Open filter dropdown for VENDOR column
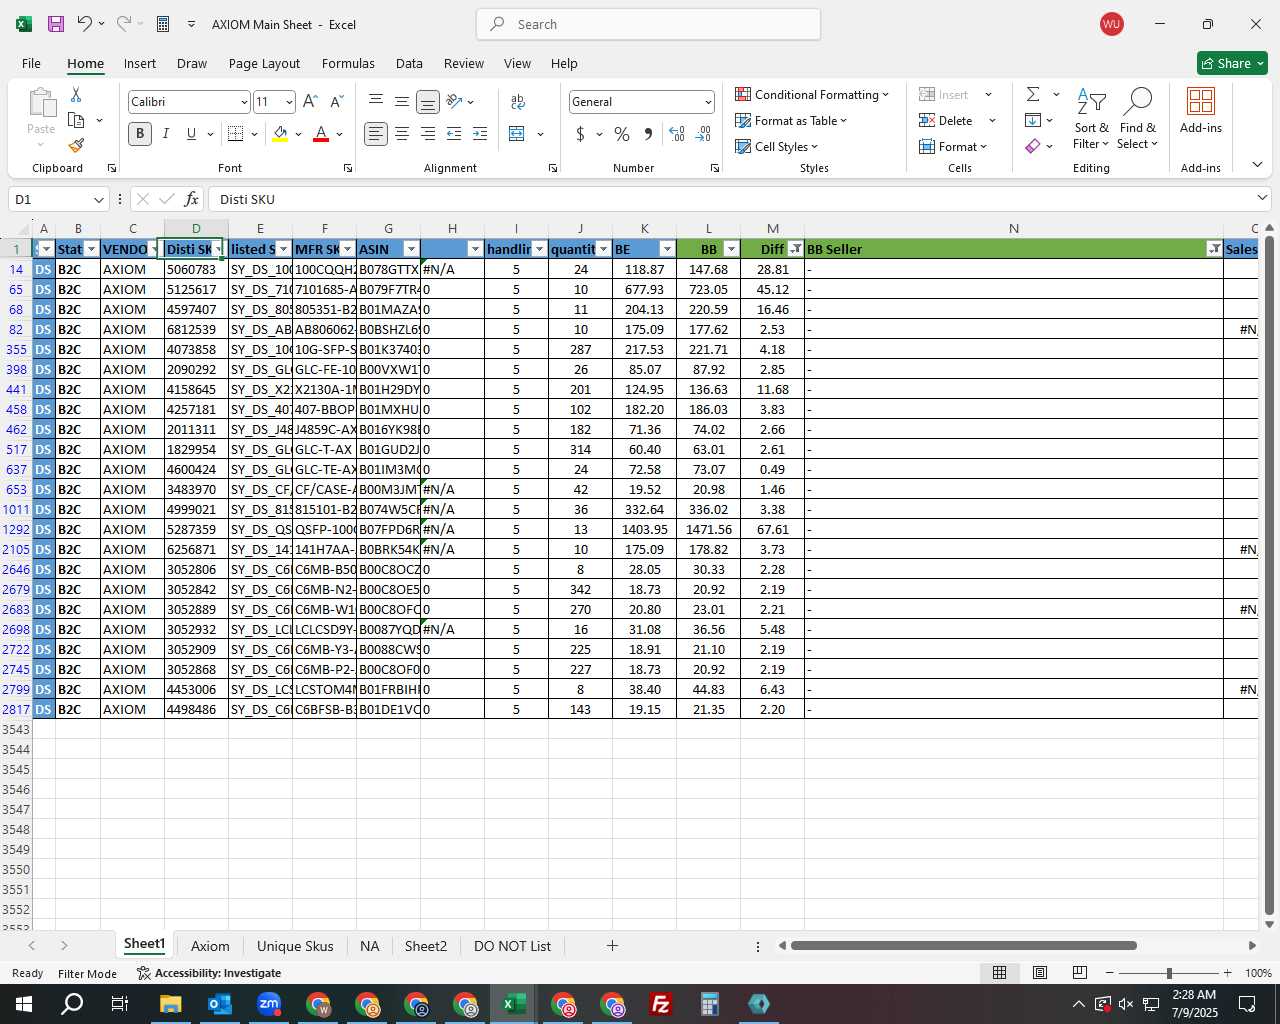Viewport: 1280px width, 1024px height. pos(155,249)
